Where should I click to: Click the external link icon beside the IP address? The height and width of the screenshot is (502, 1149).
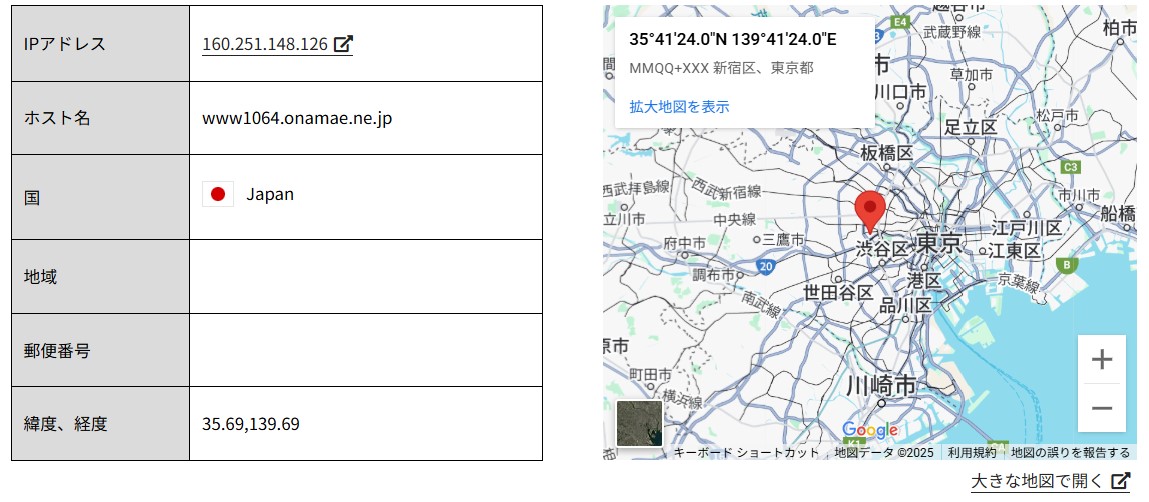pos(343,44)
